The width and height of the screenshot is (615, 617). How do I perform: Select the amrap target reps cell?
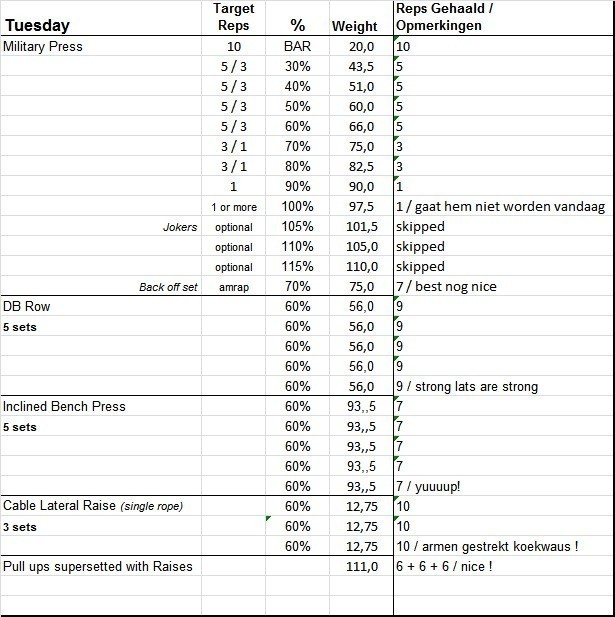tap(233, 287)
